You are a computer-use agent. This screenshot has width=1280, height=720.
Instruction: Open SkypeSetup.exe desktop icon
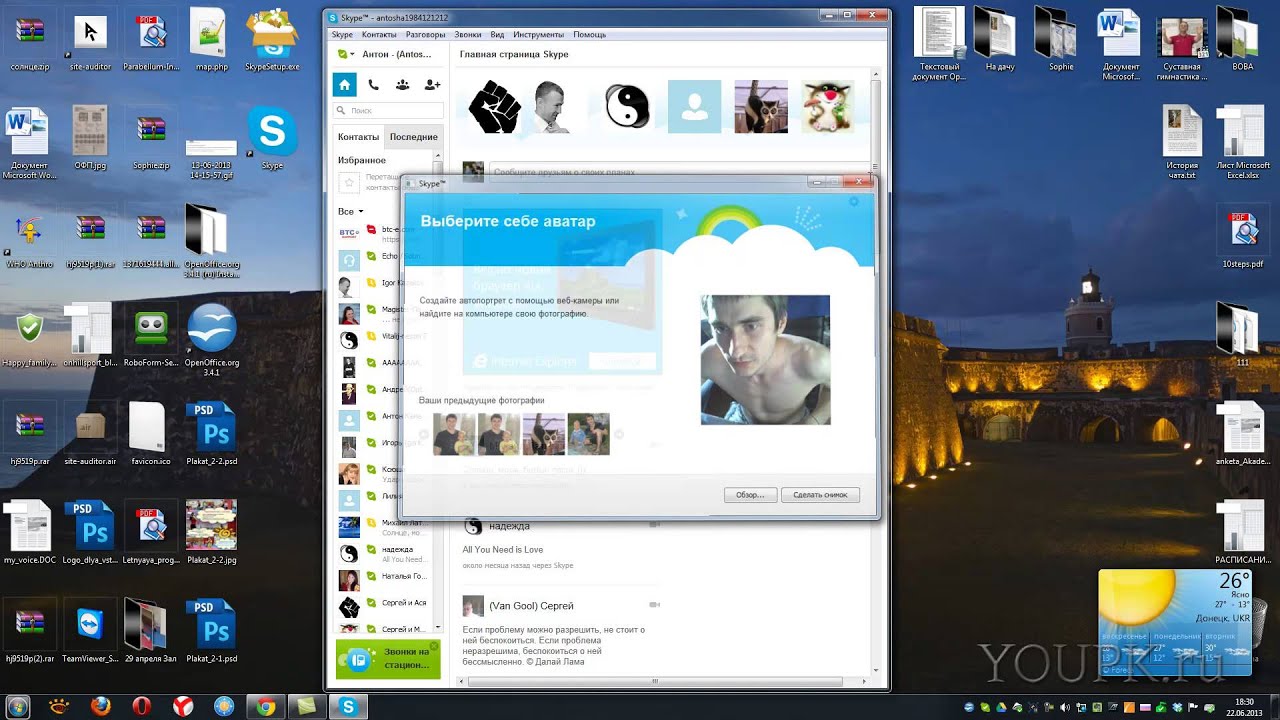(x=272, y=41)
